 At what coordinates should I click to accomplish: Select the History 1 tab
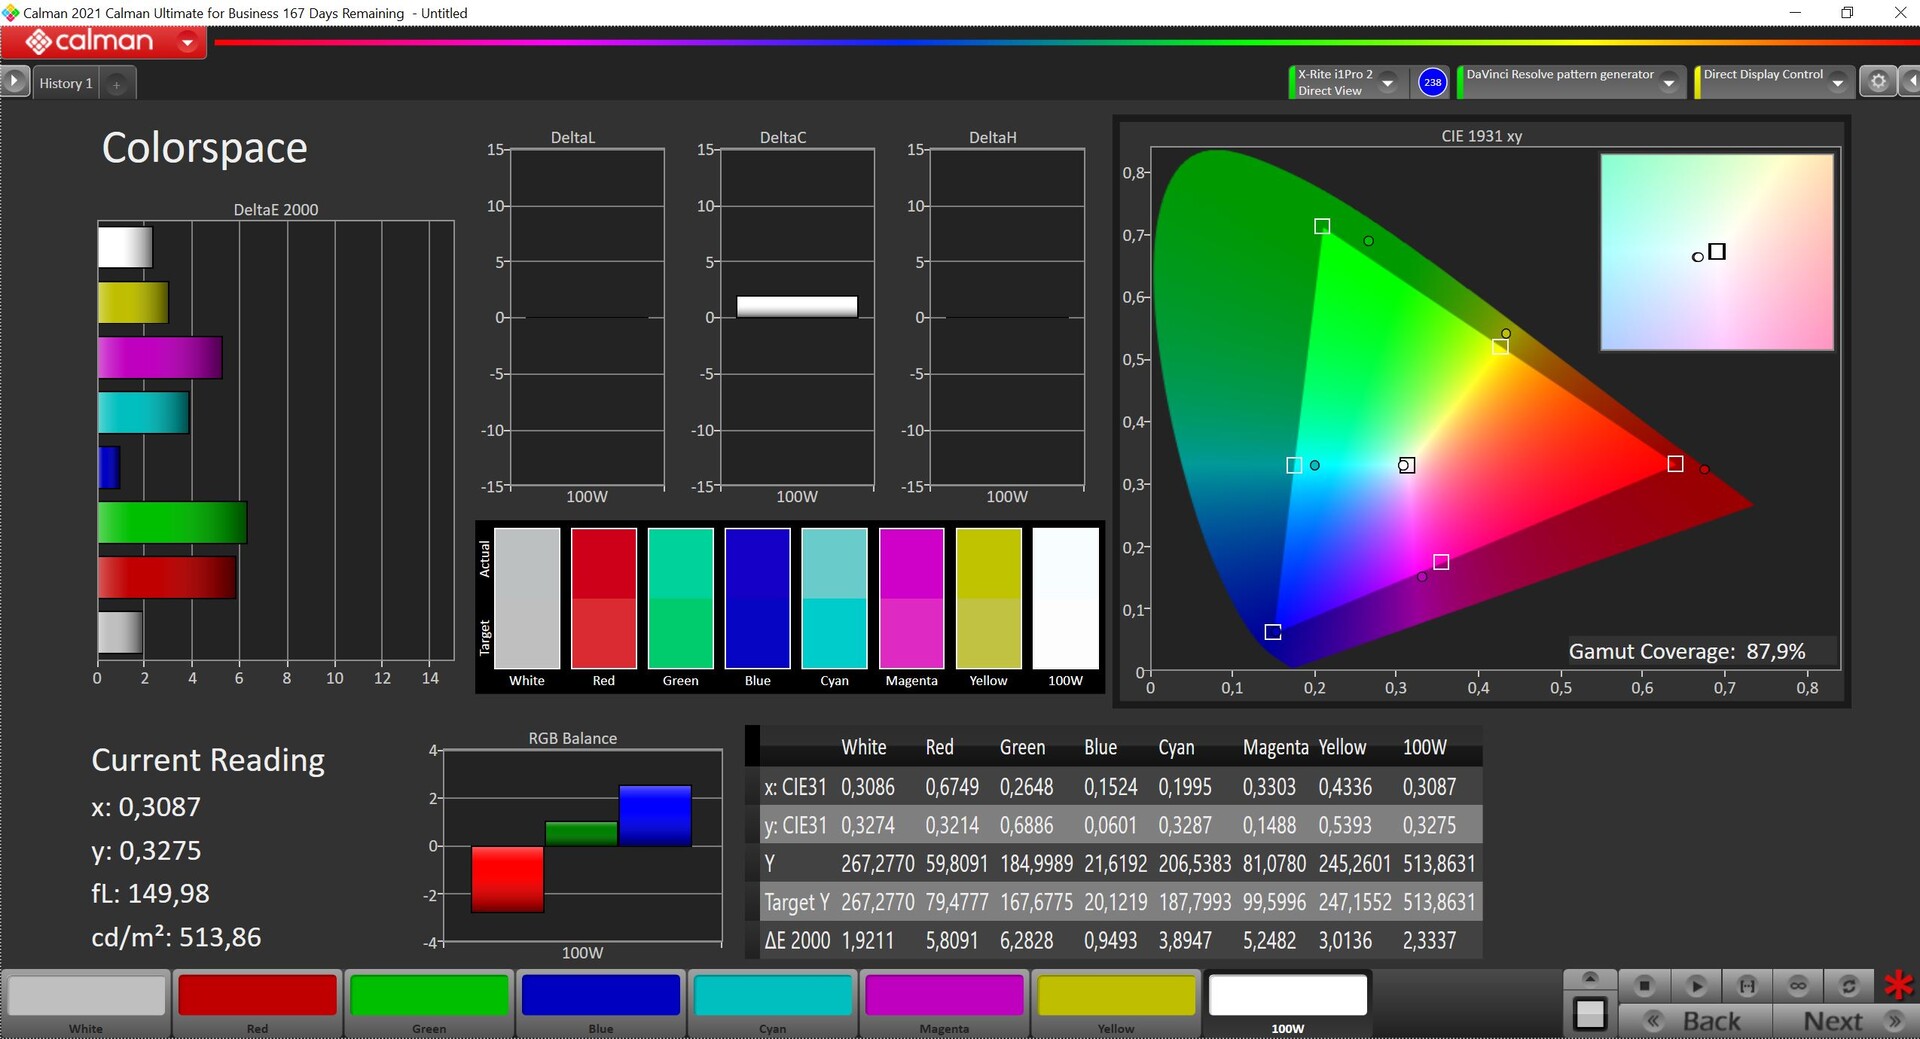(66, 83)
